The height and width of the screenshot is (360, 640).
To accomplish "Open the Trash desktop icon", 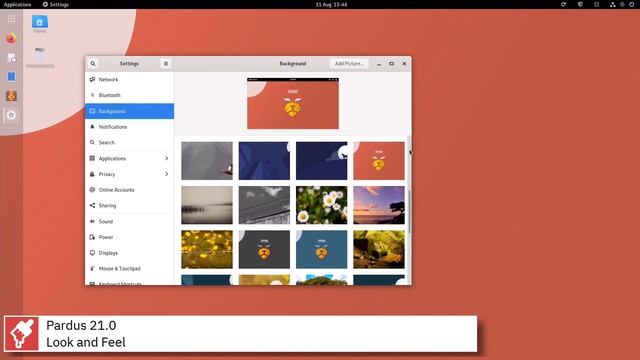I will click(40, 58).
